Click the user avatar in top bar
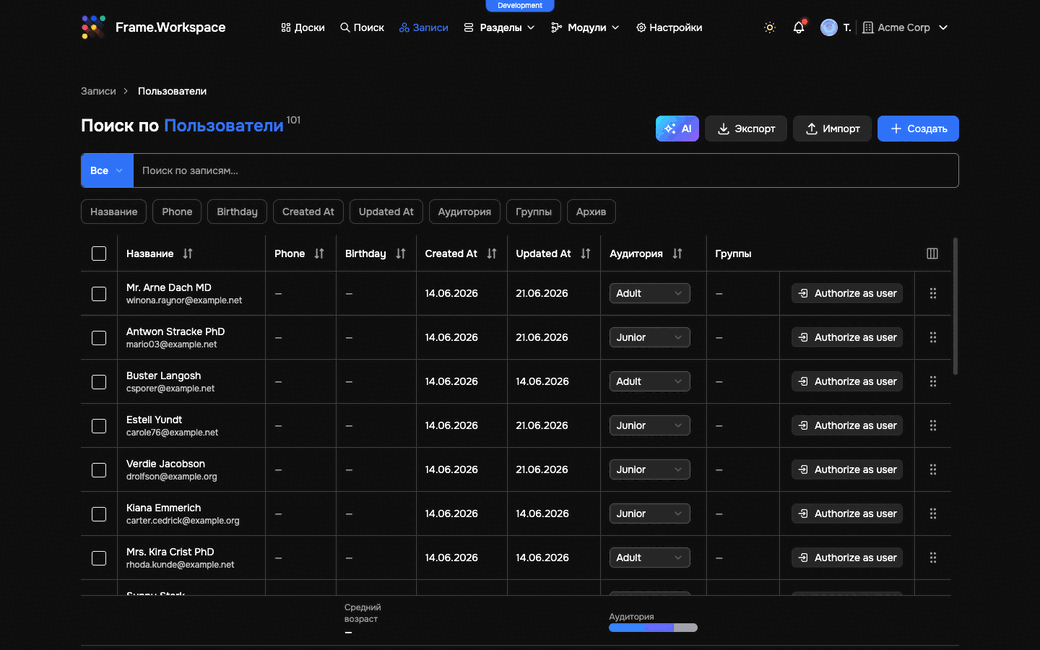The height and width of the screenshot is (650, 1040). tap(828, 27)
